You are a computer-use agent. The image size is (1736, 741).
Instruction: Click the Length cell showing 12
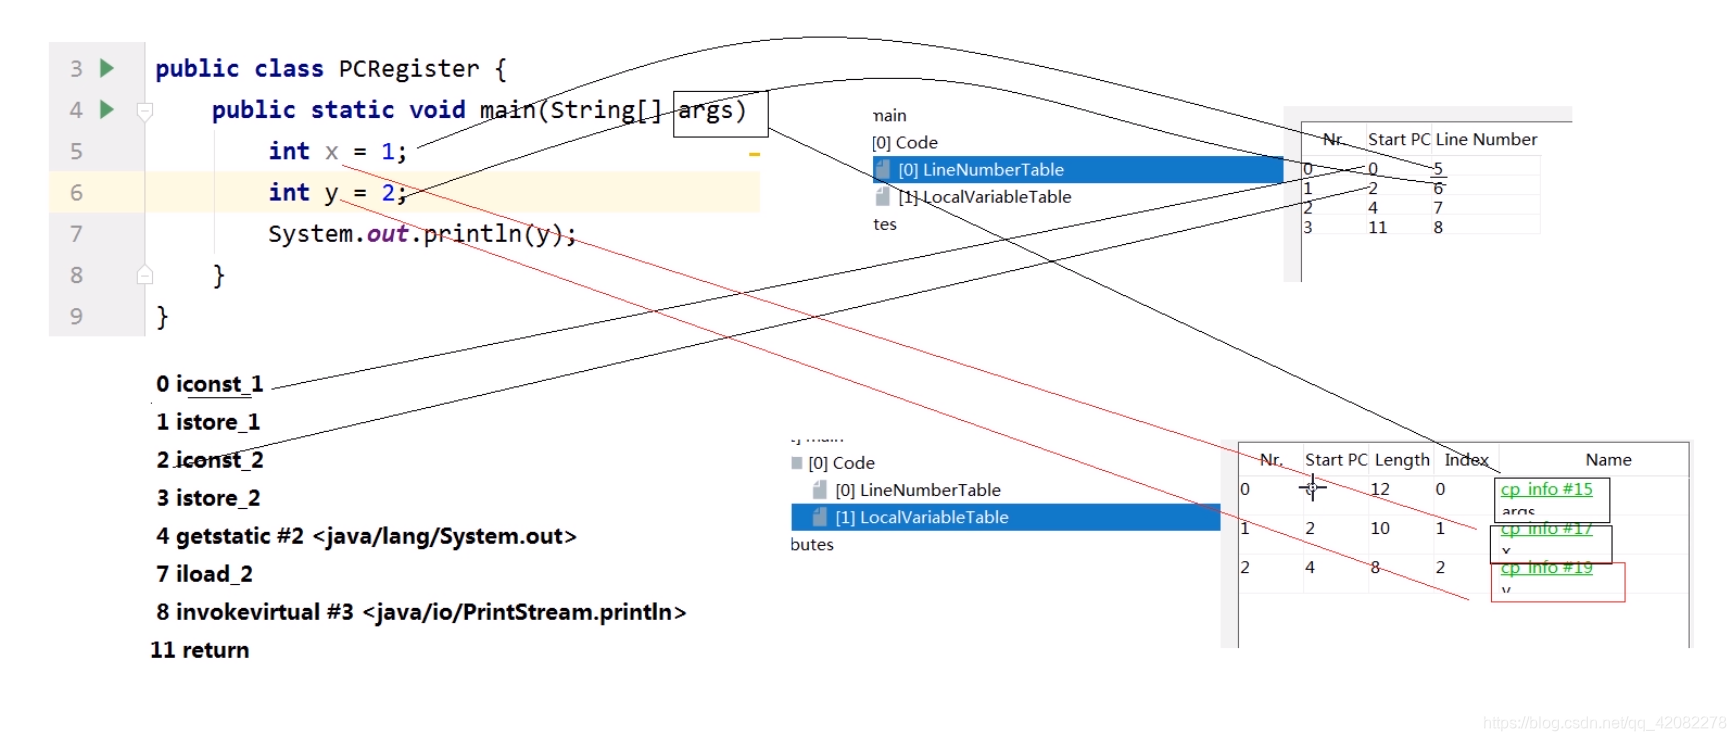click(1380, 489)
